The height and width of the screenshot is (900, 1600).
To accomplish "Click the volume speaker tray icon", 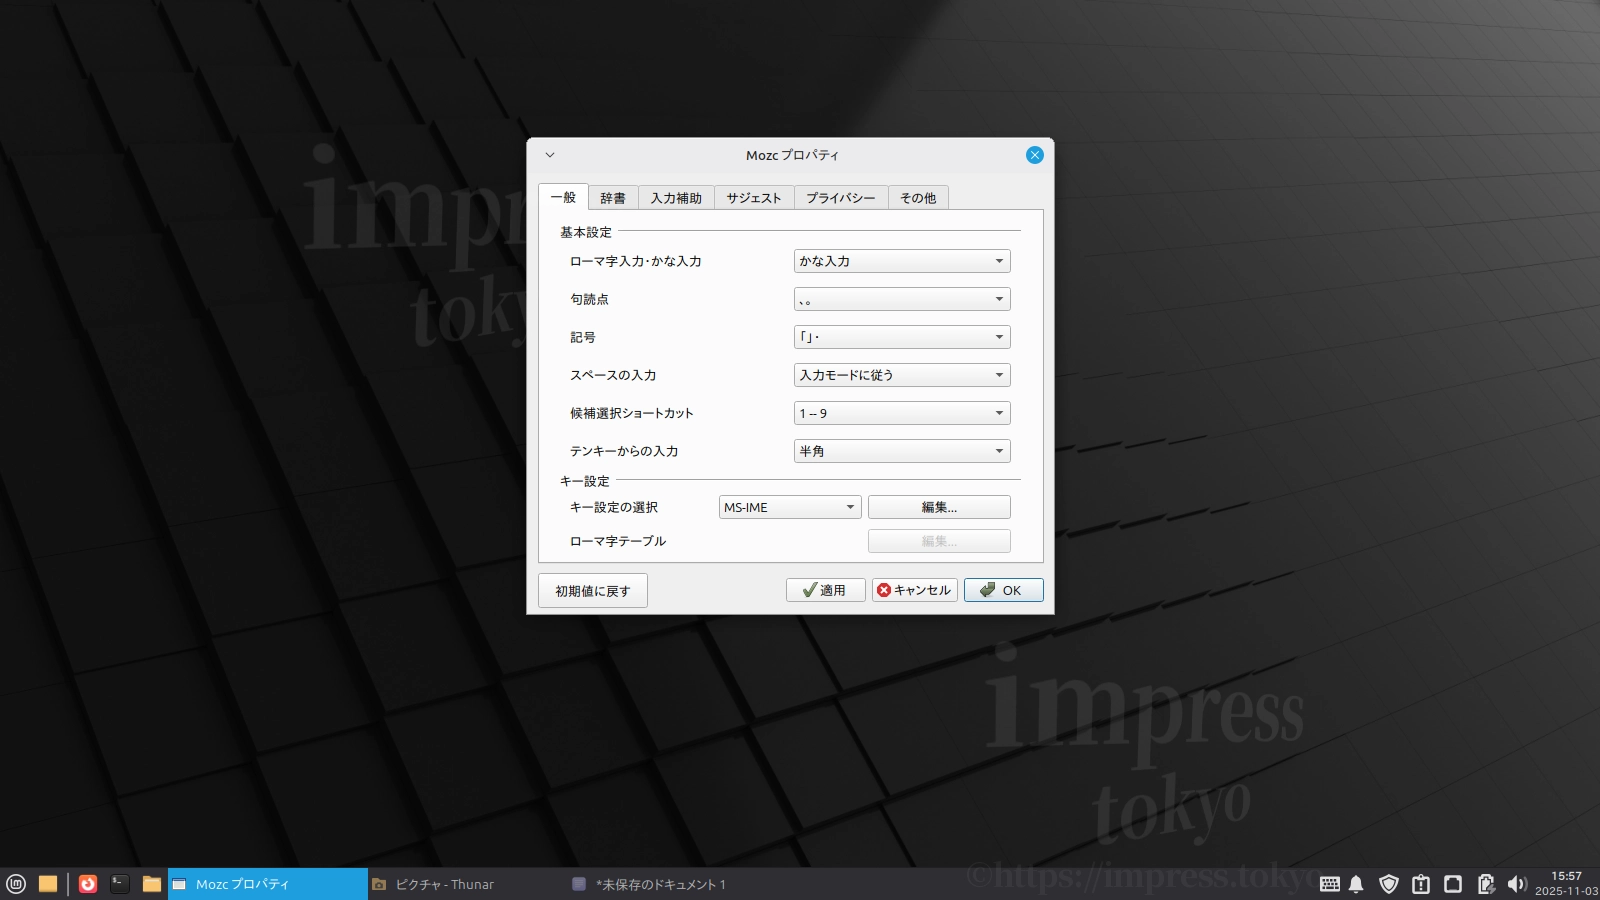I will click(1517, 884).
